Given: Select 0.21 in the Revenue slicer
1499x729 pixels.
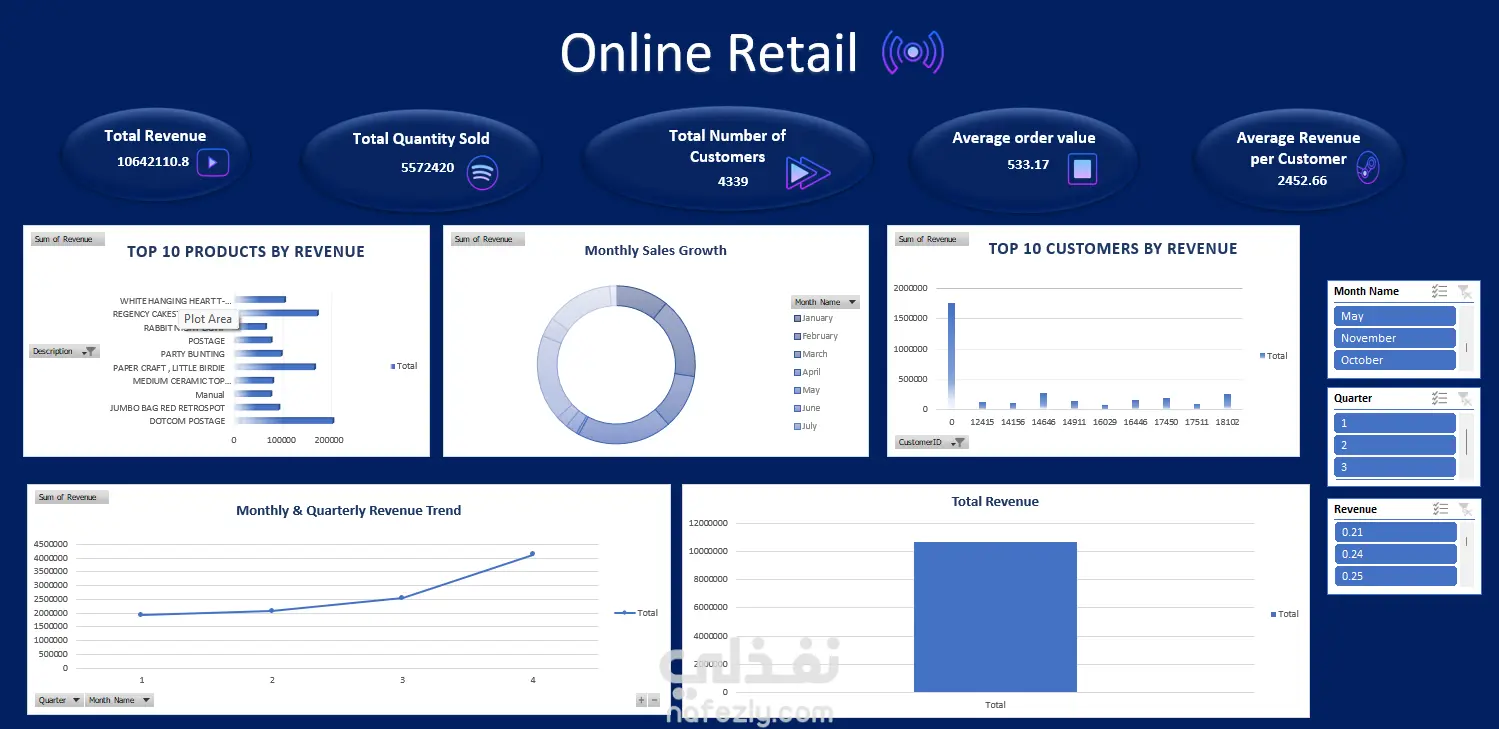Looking at the screenshot, I should [x=1394, y=532].
